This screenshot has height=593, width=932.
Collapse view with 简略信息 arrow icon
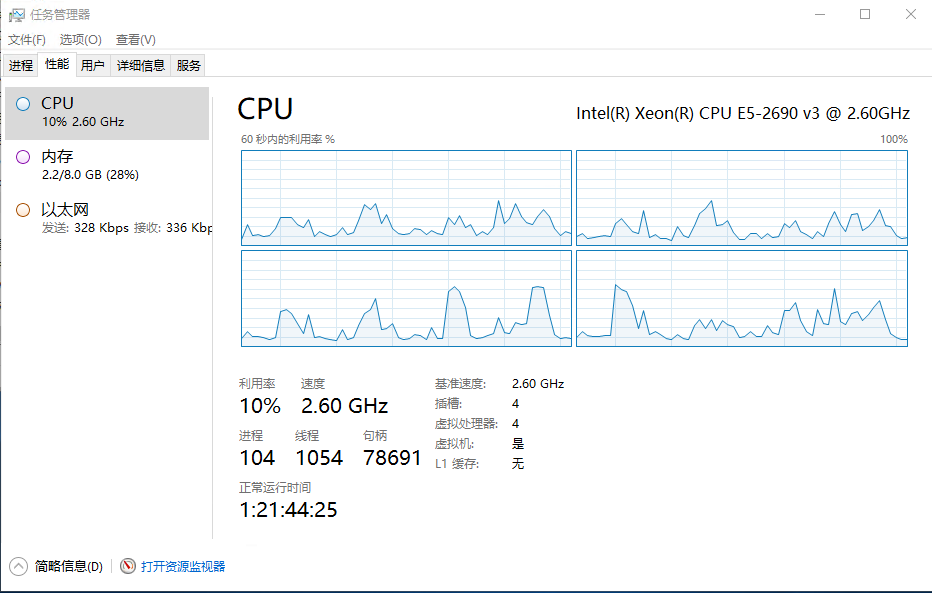click(x=18, y=566)
